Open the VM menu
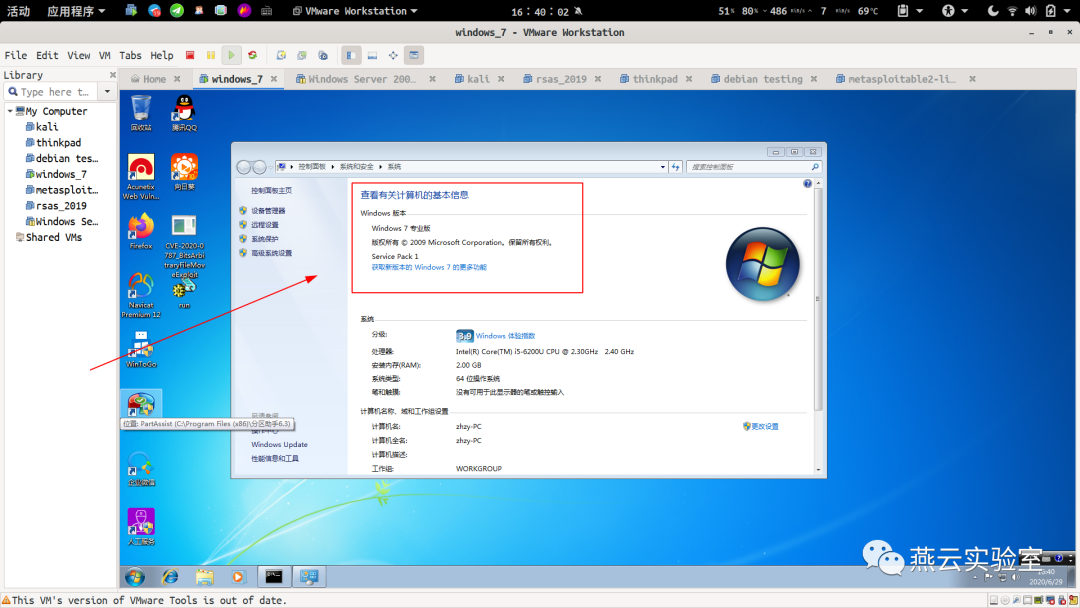The image size is (1080, 608). click(105, 55)
